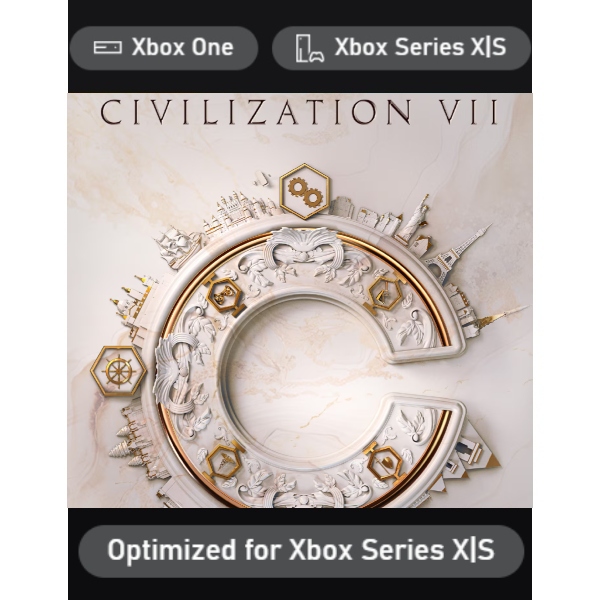Screen dimensions: 600x600
Task: Click the sailing ship sculpture
Action: point(177,245)
